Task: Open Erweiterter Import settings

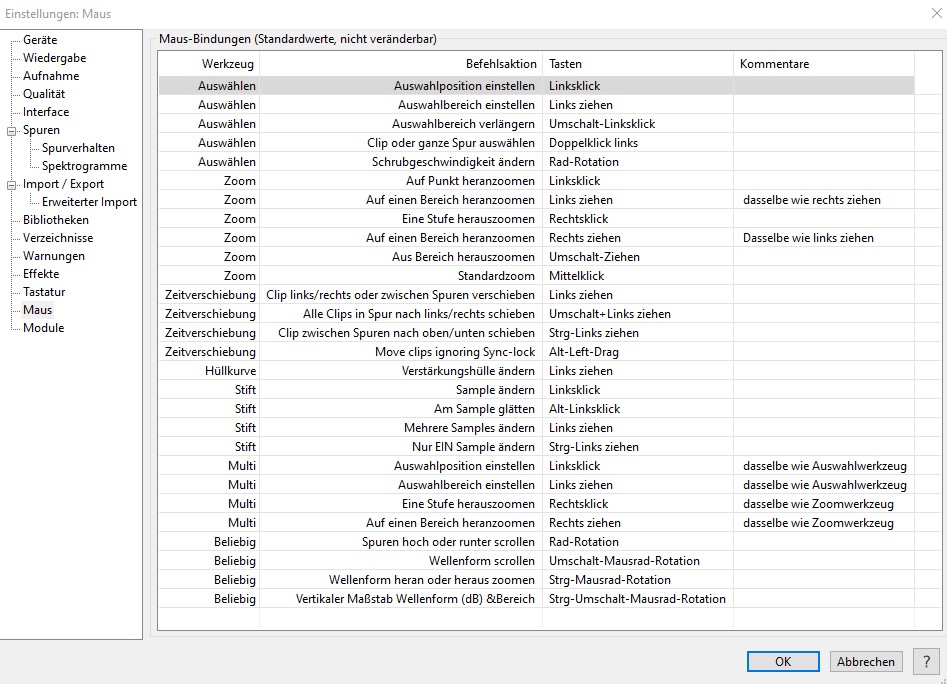Action: click(x=89, y=202)
